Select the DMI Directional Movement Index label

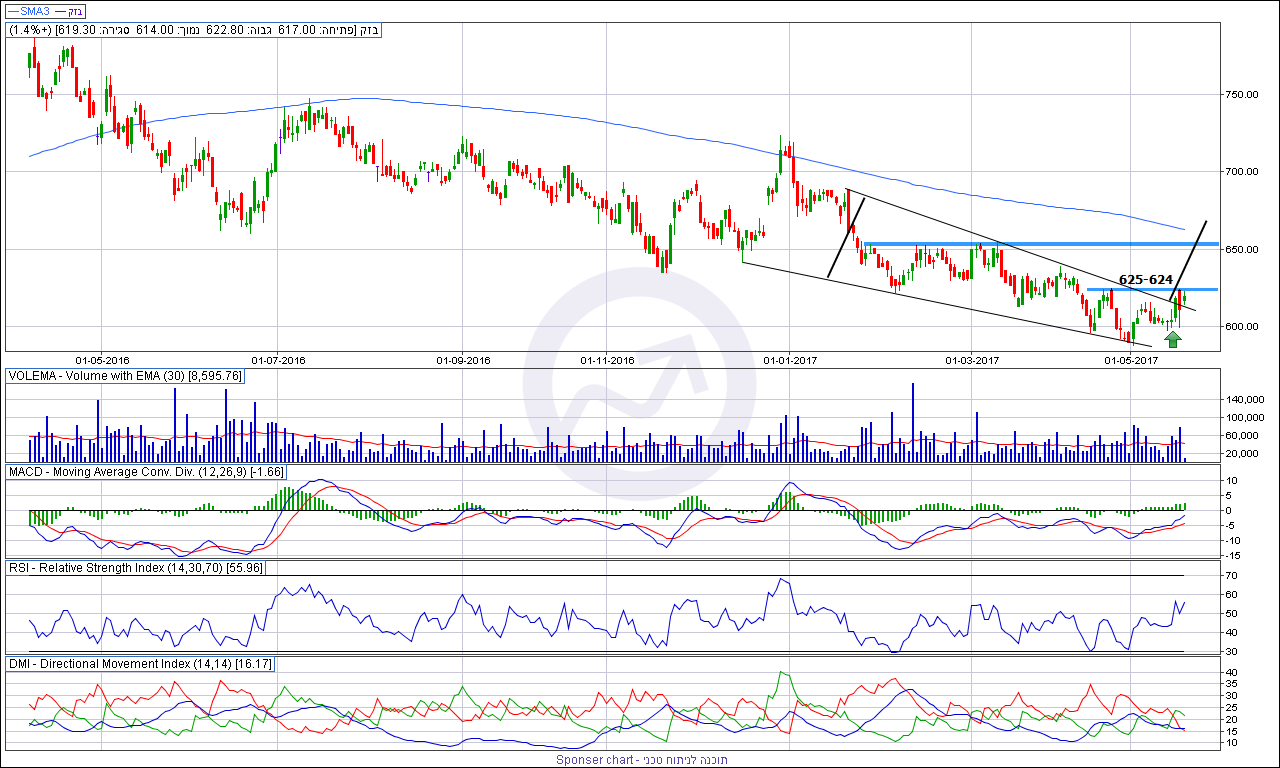139,664
